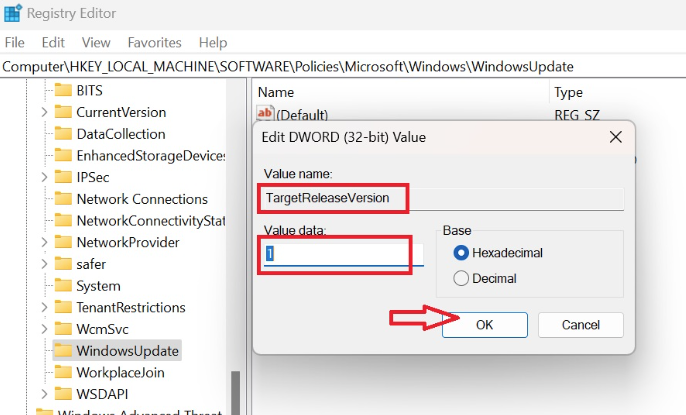Expand the WcmSvc key
This screenshot has height=415, width=686.
click(44, 329)
